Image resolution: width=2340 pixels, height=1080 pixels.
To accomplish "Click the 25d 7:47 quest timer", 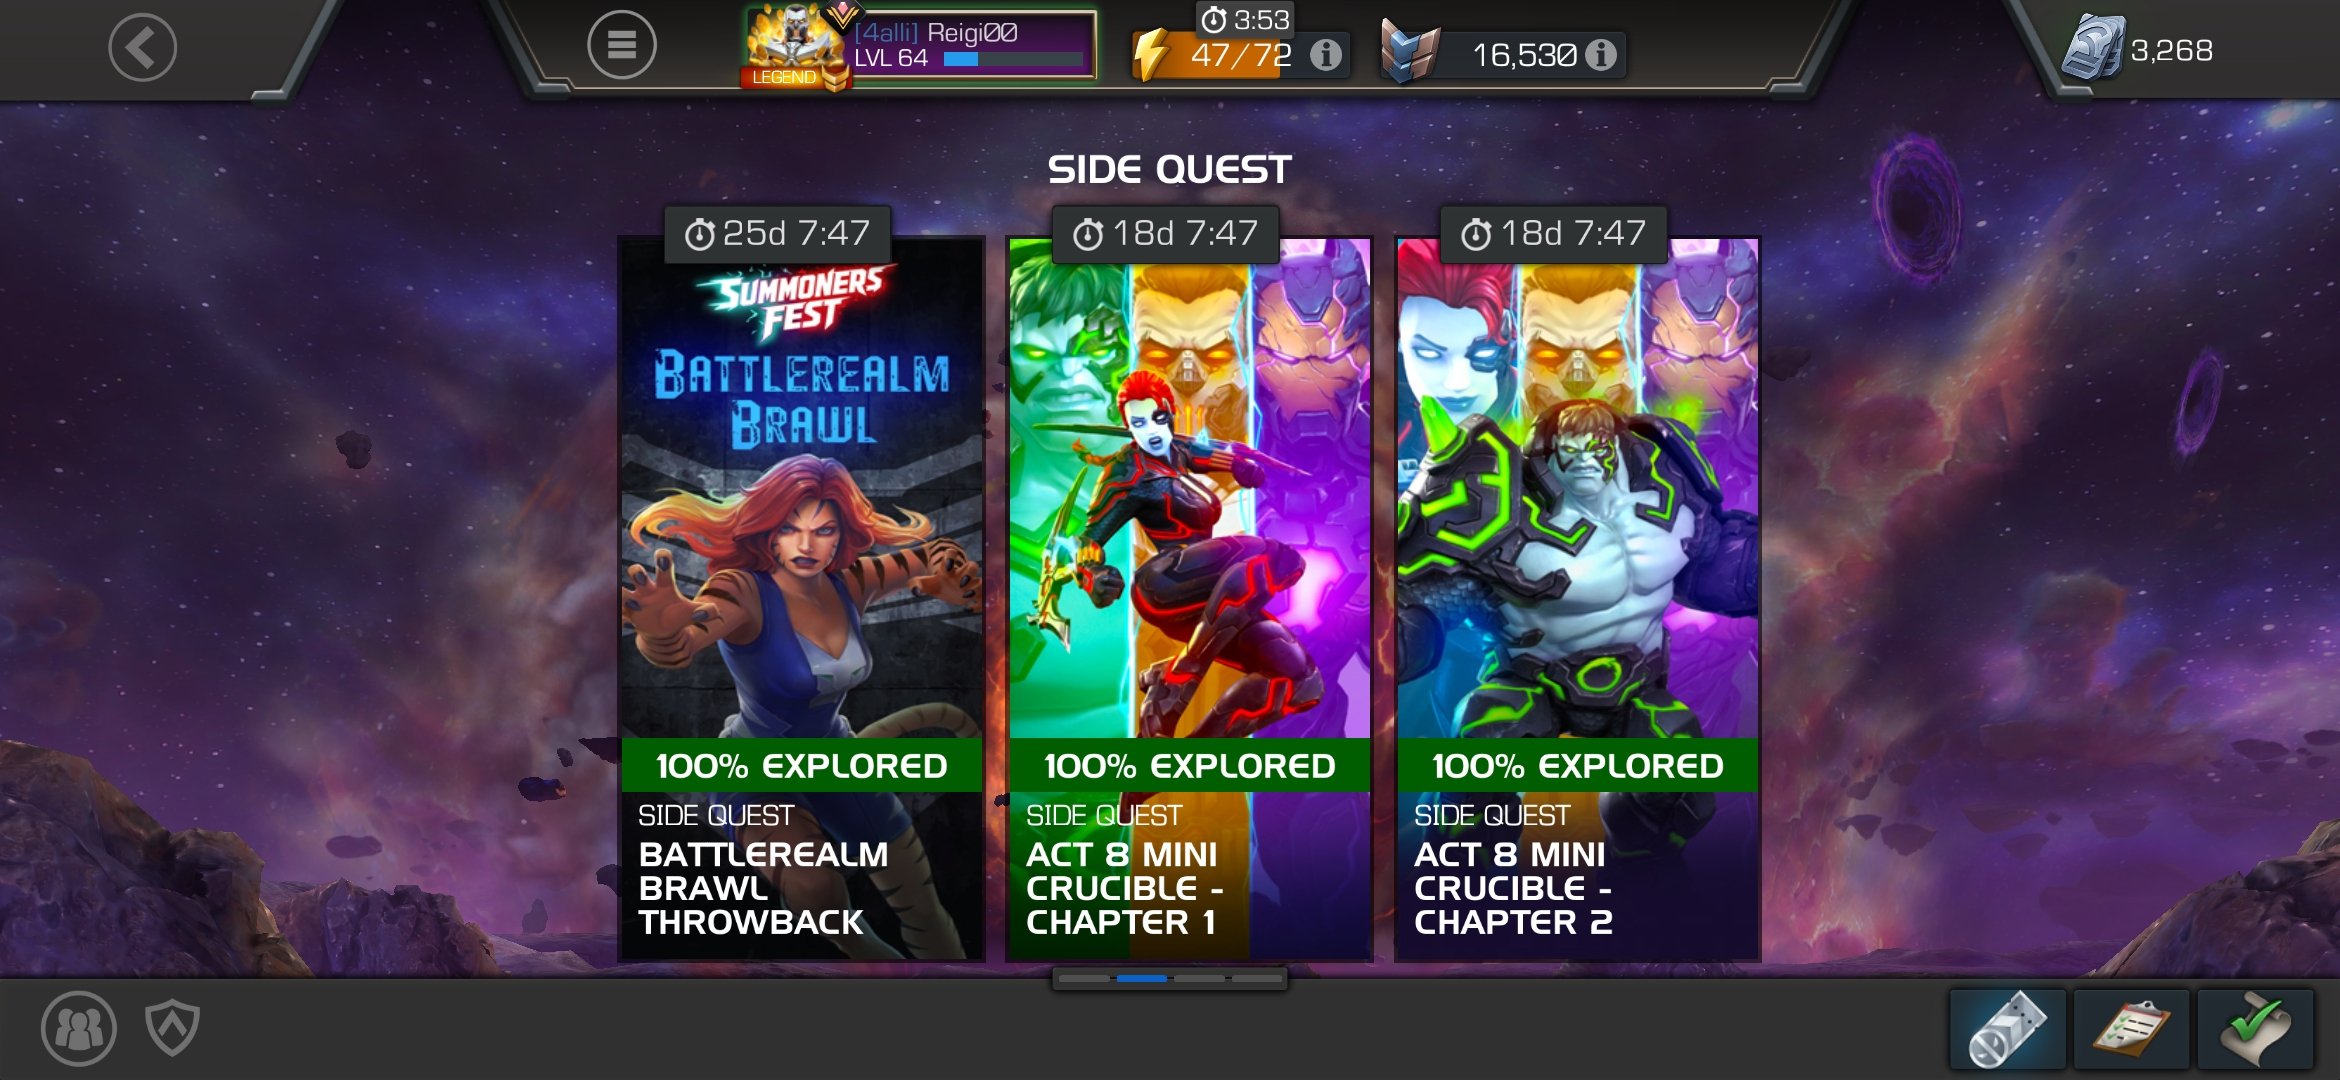I will coord(777,234).
